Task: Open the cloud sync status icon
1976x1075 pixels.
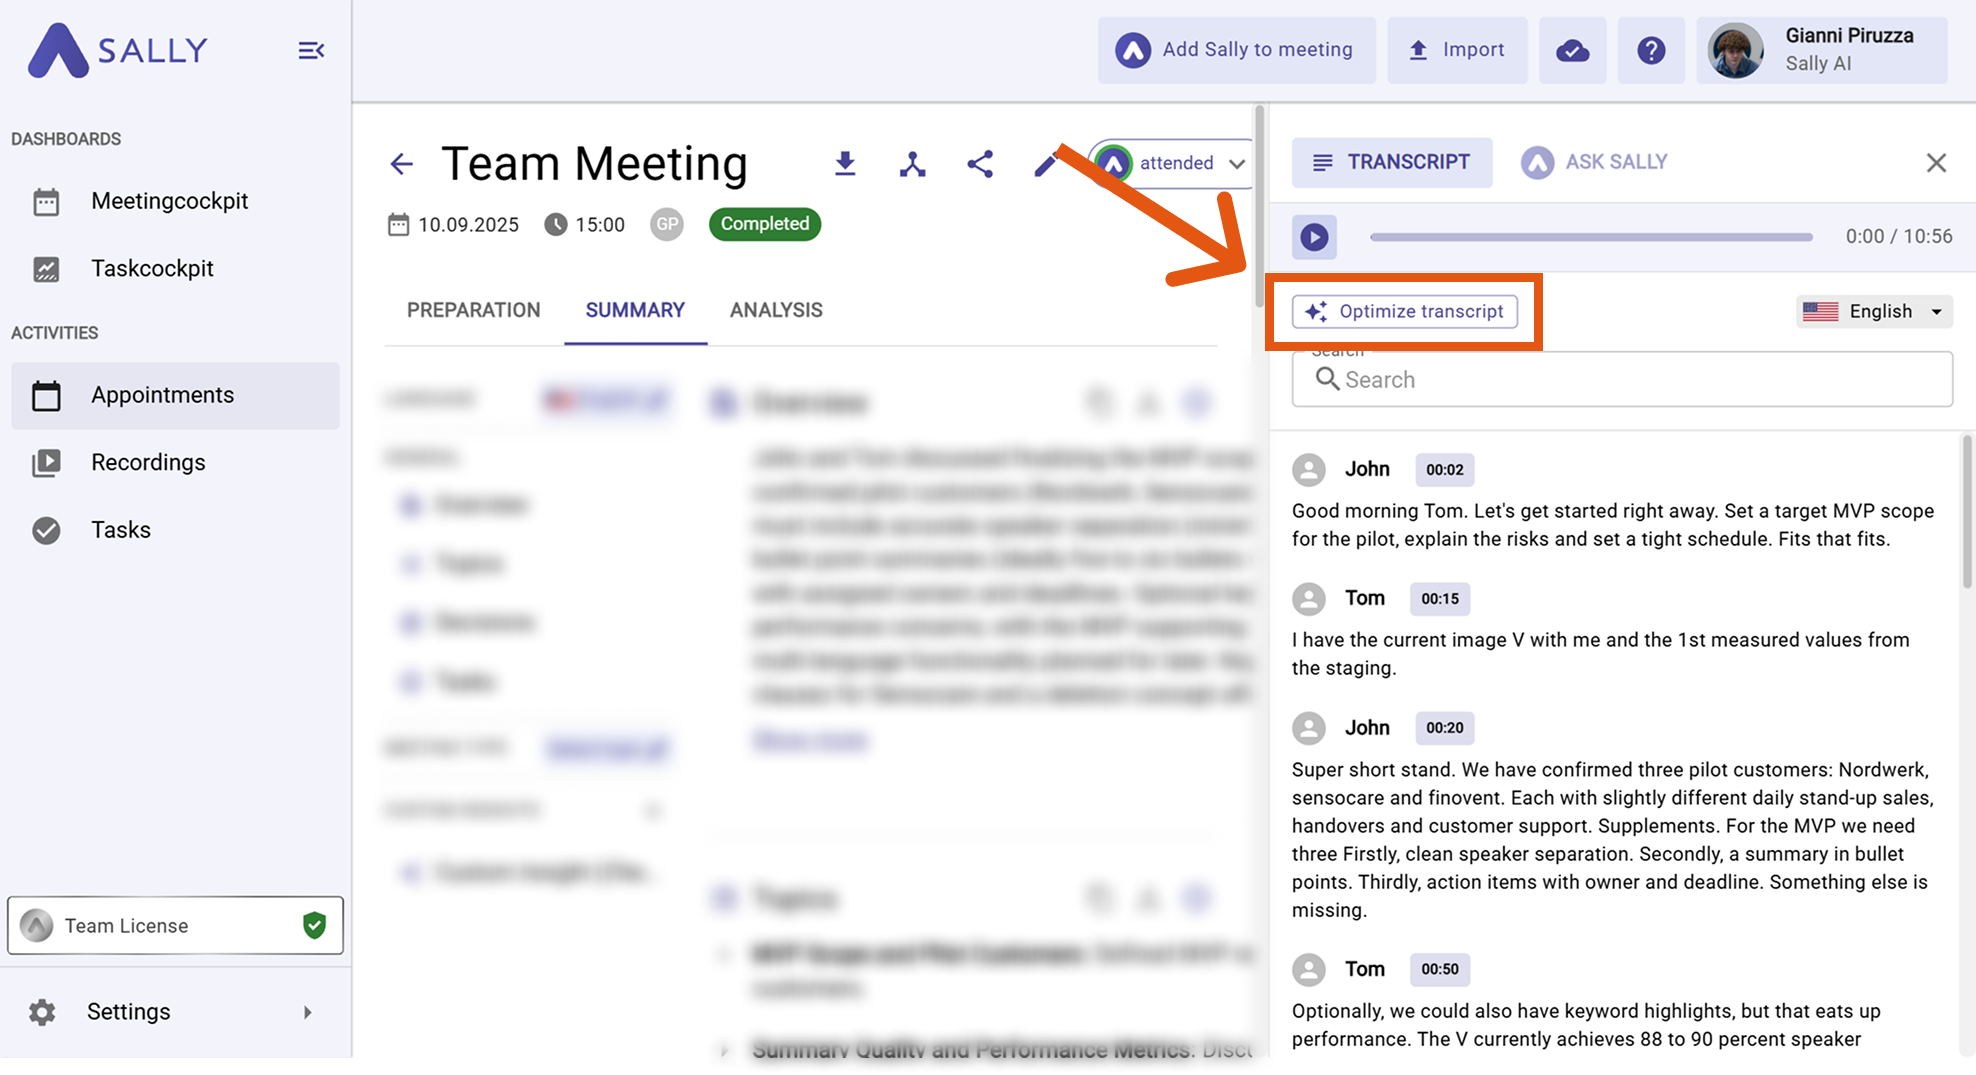Action: coord(1572,50)
